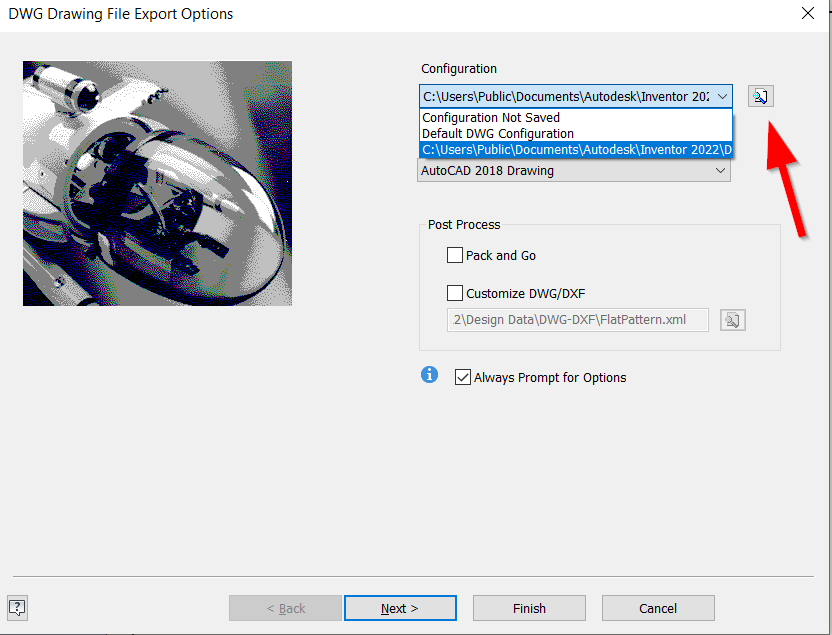
Task: Click the browse icon beside FlatPattern.xml path
Action: point(732,319)
